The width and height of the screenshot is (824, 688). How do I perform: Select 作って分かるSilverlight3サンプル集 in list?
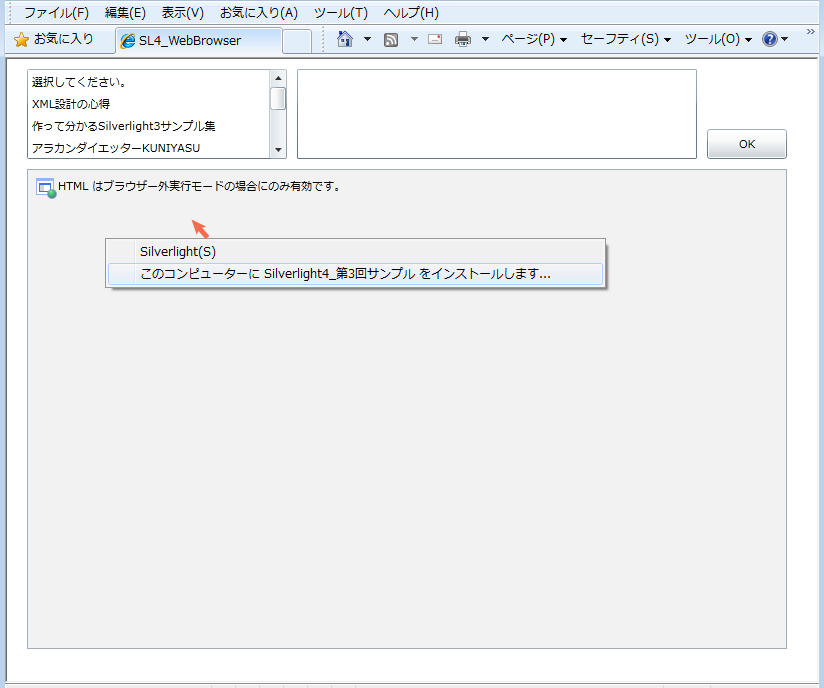149,126
